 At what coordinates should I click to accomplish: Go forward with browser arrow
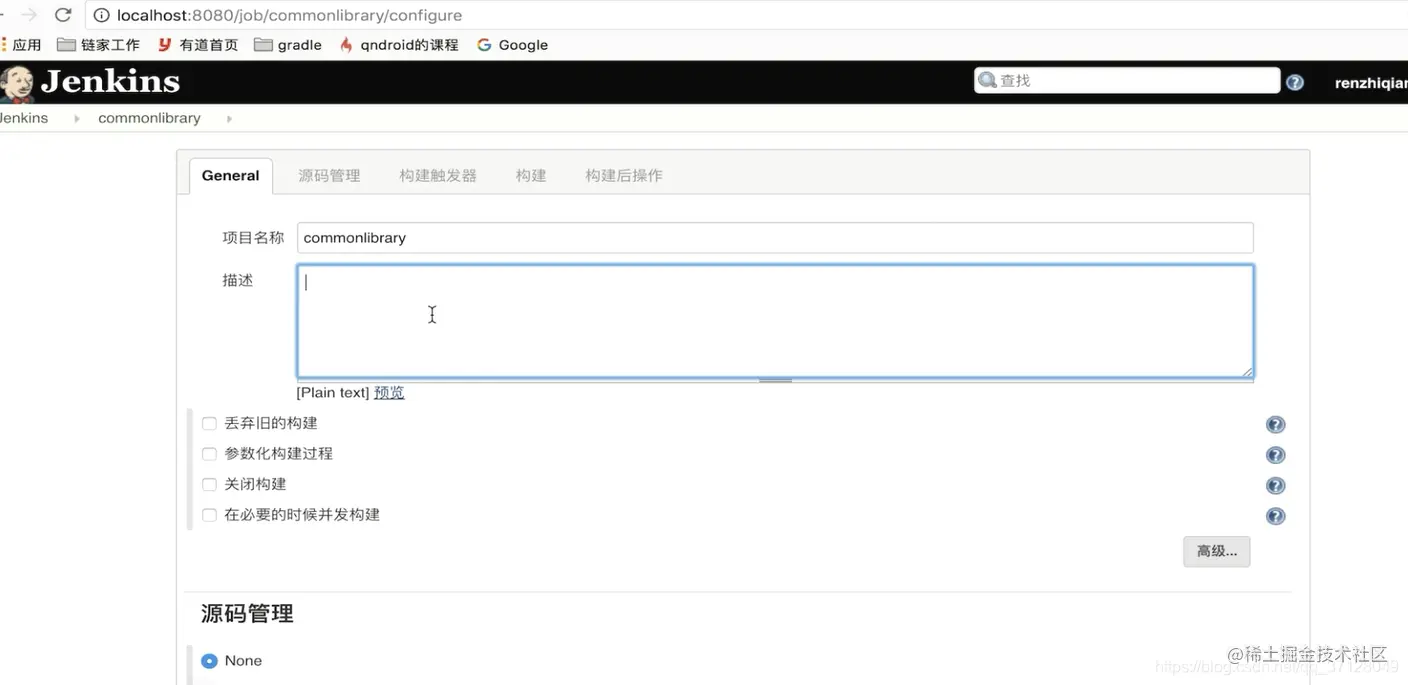29,15
